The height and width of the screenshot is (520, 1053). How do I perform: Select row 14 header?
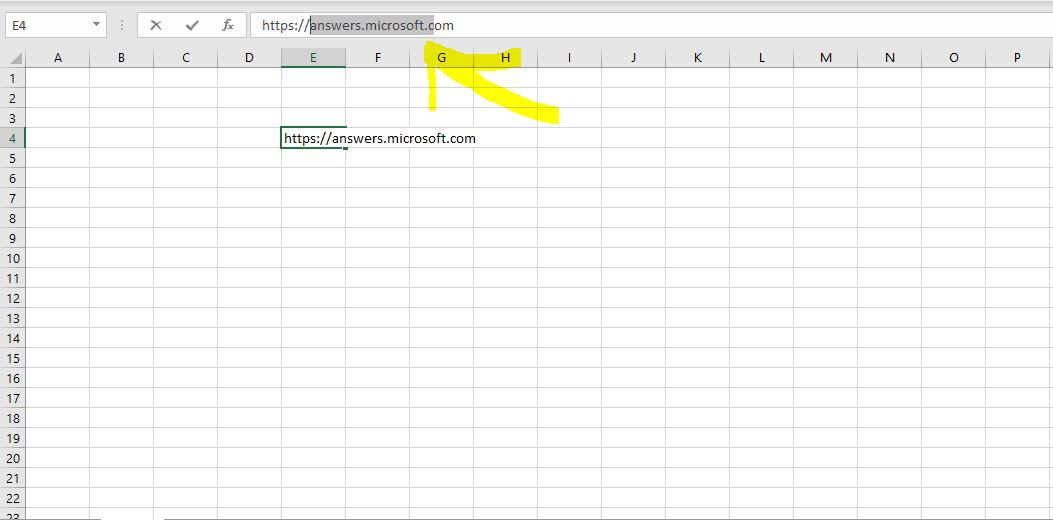coord(12,338)
